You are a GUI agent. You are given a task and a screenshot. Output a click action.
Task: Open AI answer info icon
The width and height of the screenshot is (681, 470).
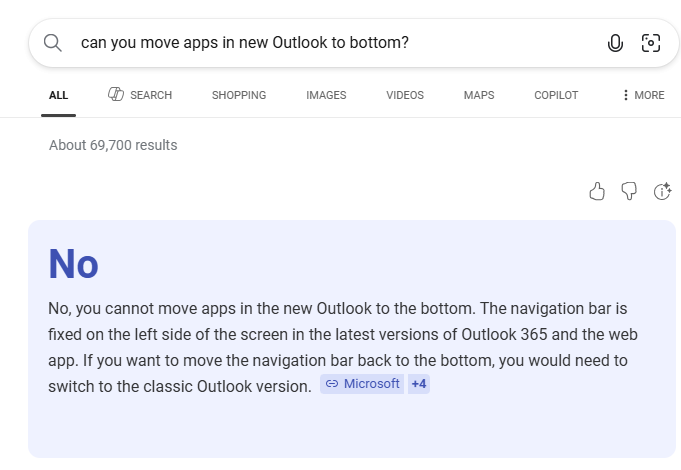pos(662,191)
